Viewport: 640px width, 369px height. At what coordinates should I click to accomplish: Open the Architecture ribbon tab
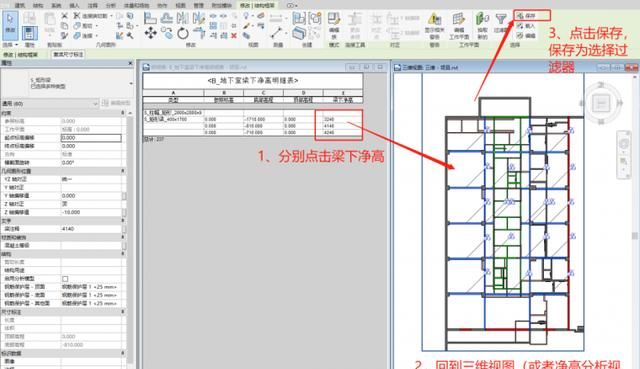(x=20, y=5)
